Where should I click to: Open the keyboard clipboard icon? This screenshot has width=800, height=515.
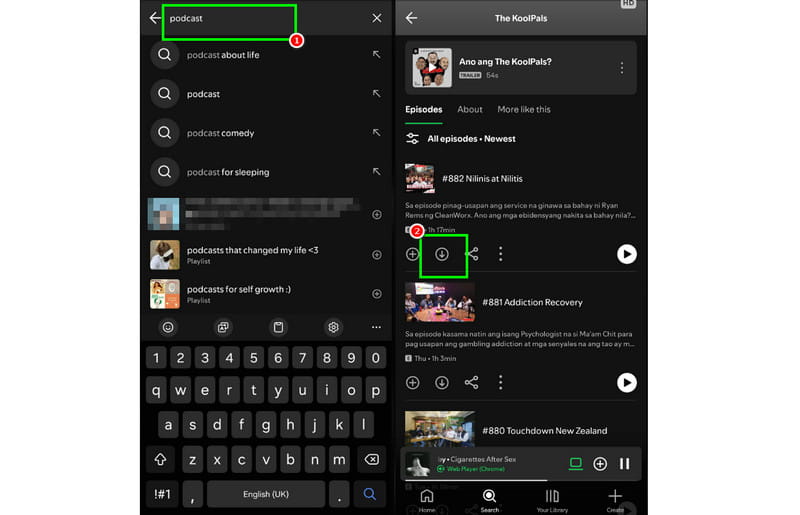278,327
